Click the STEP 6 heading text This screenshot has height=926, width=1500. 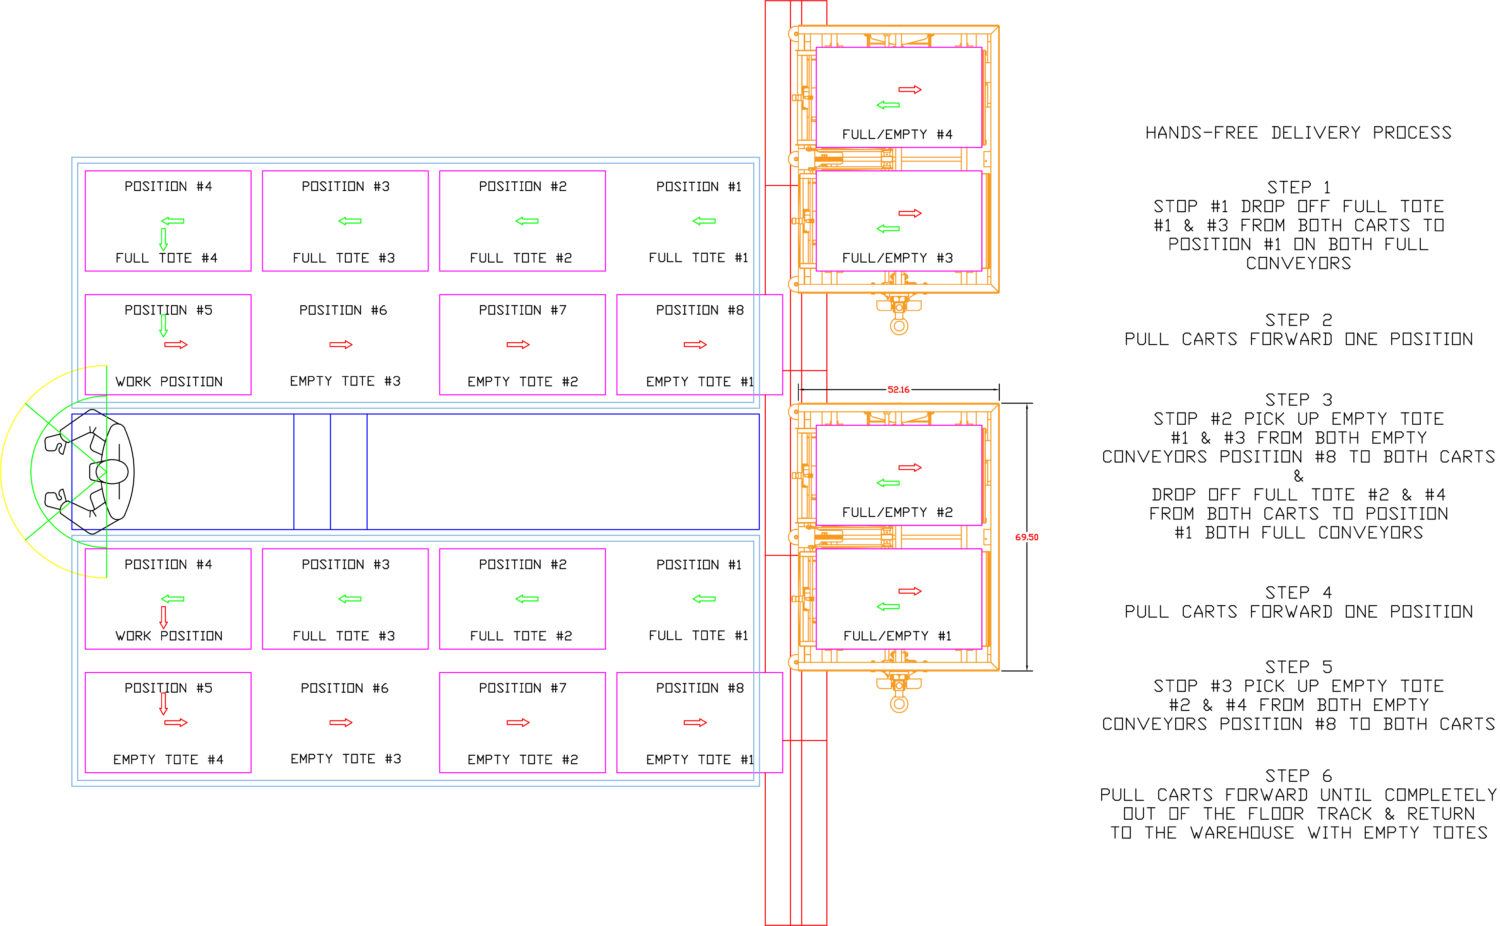point(1298,776)
